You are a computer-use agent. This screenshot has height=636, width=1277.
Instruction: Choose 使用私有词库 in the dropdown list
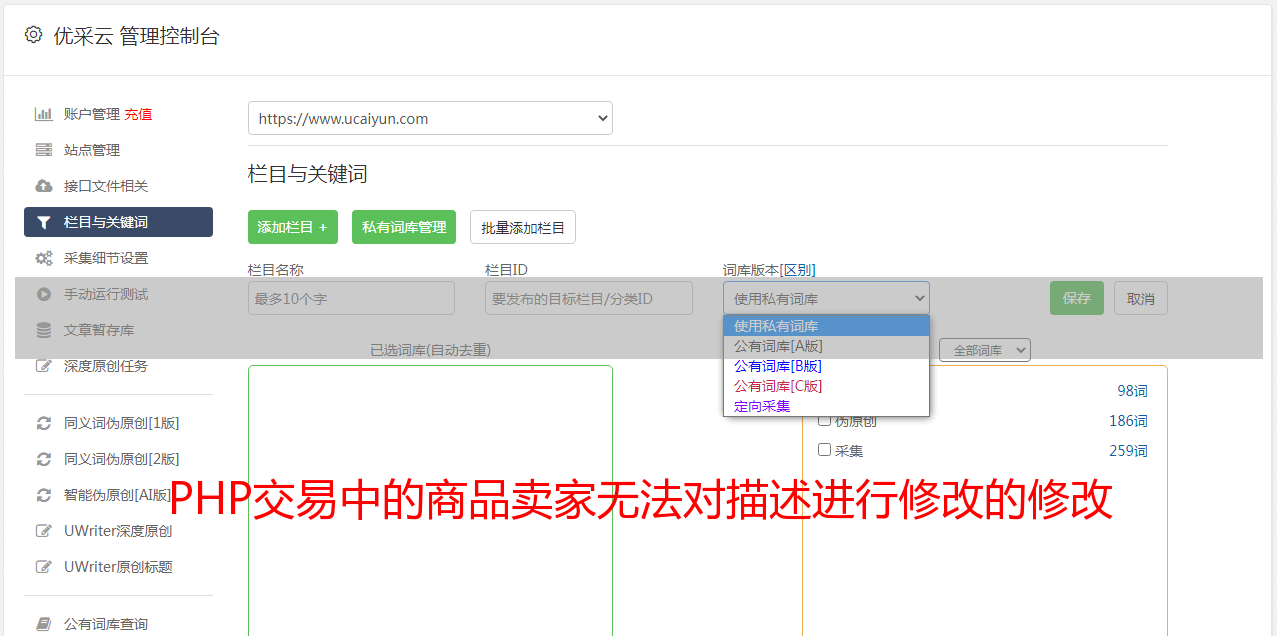click(x=826, y=326)
